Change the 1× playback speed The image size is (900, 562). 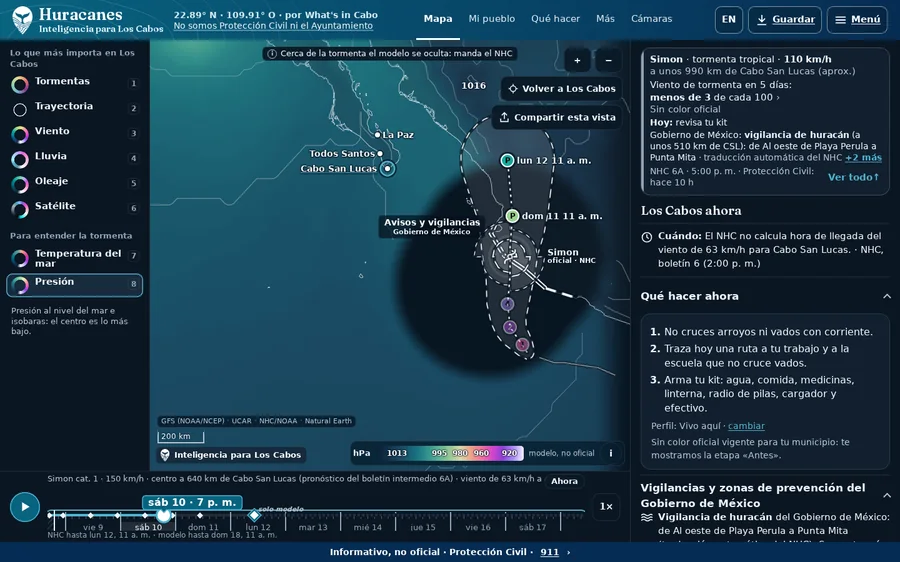point(606,506)
